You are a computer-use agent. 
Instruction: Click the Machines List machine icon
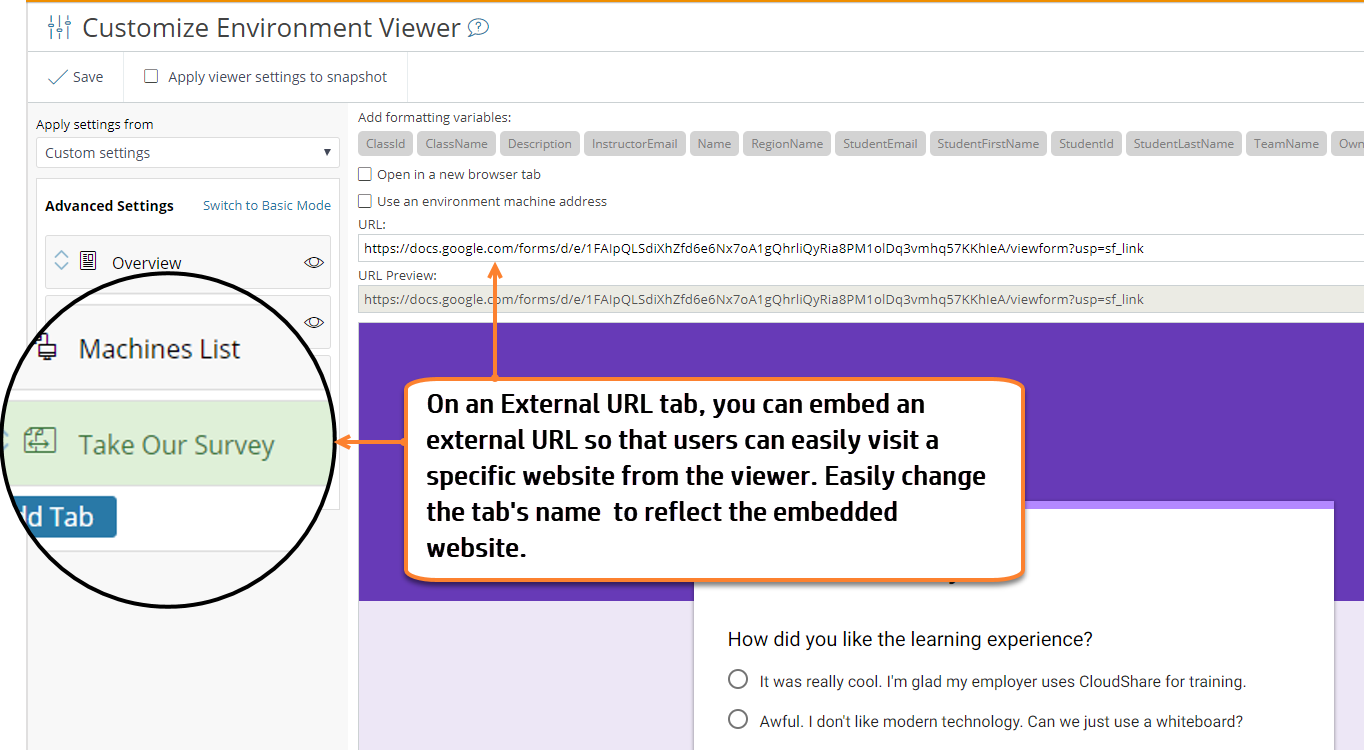point(46,349)
